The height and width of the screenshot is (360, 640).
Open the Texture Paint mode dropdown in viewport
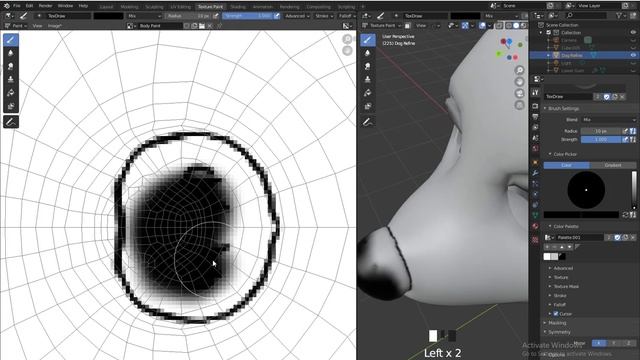381,25
